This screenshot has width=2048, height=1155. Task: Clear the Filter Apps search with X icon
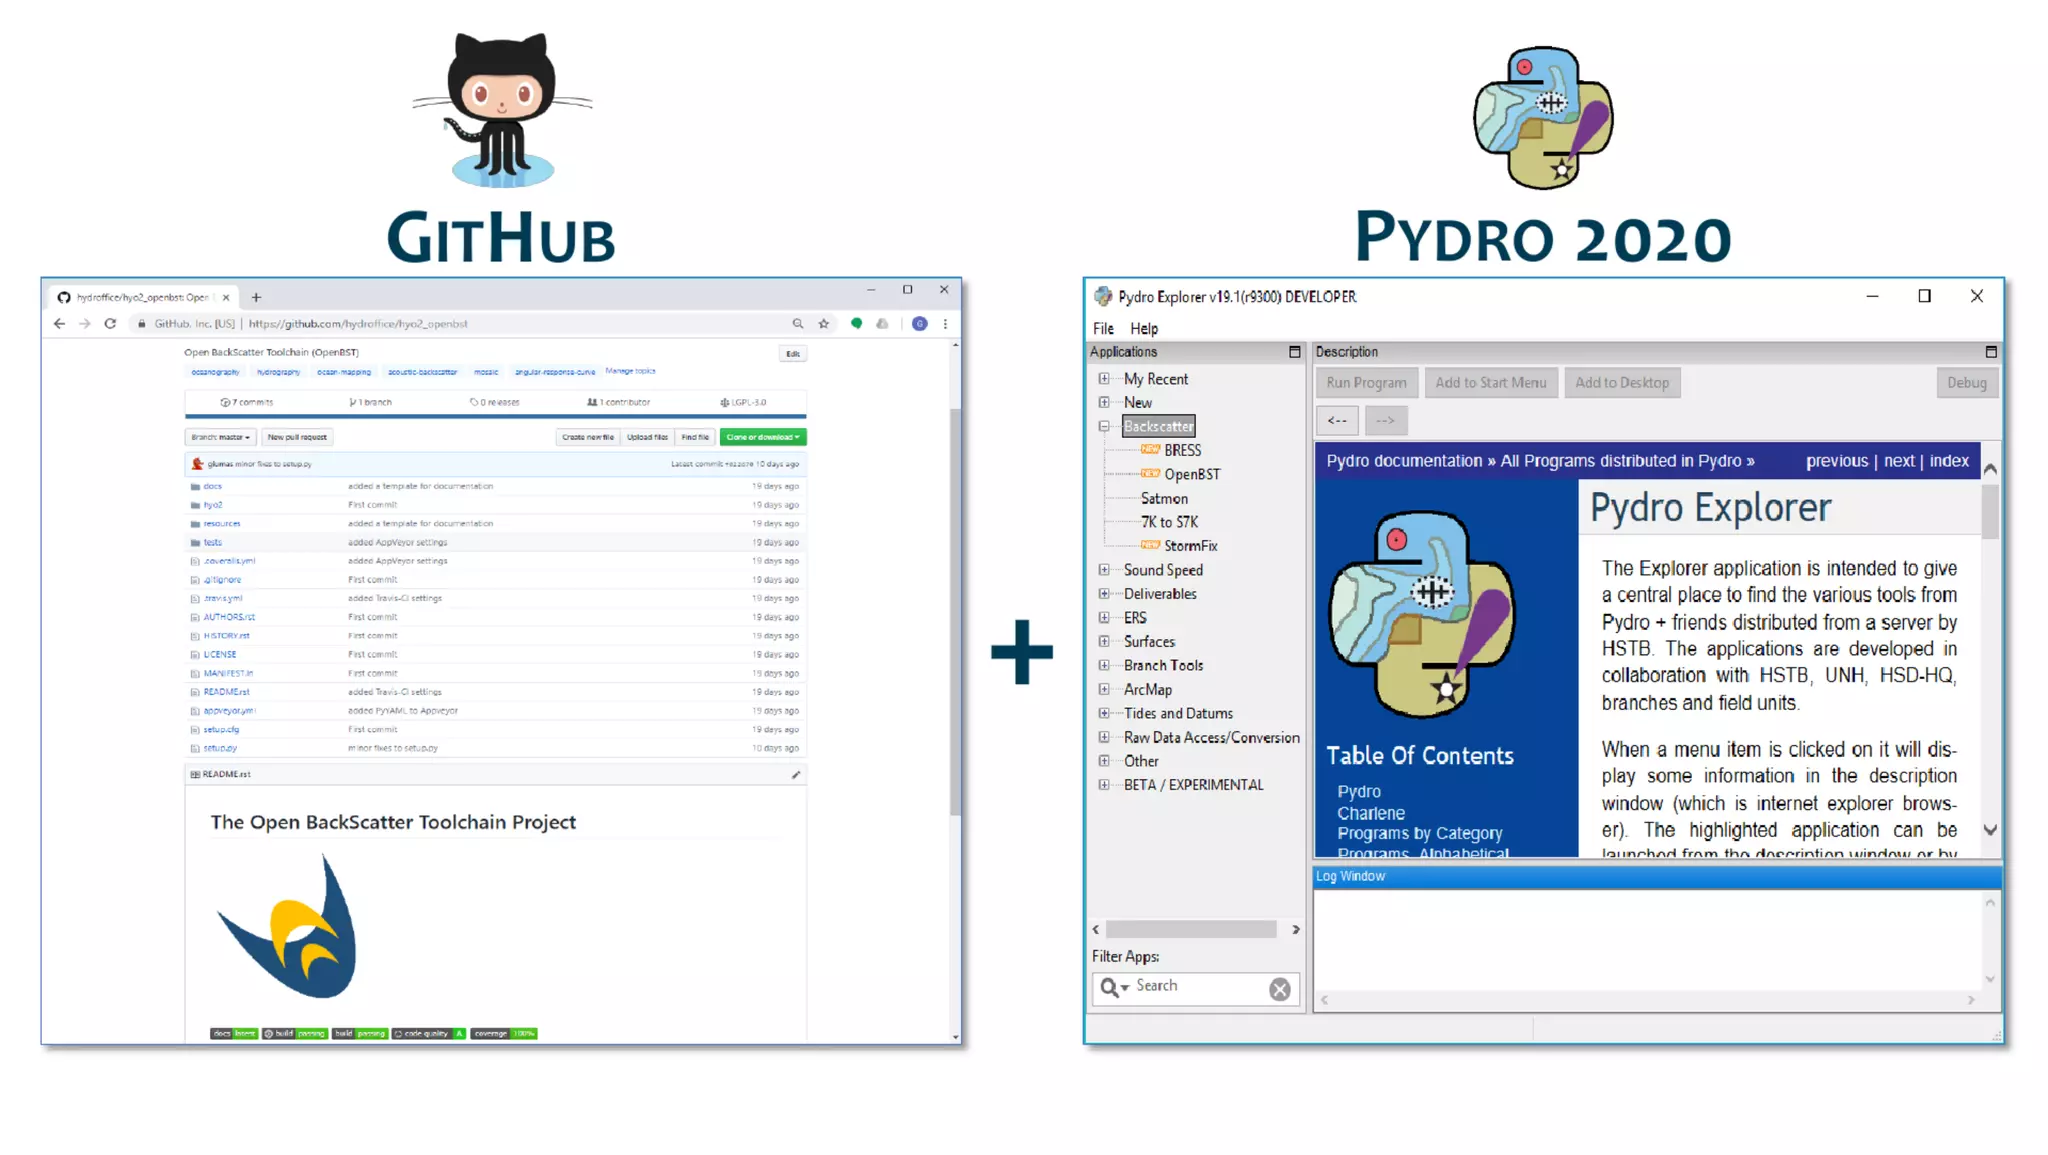pos(1280,989)
